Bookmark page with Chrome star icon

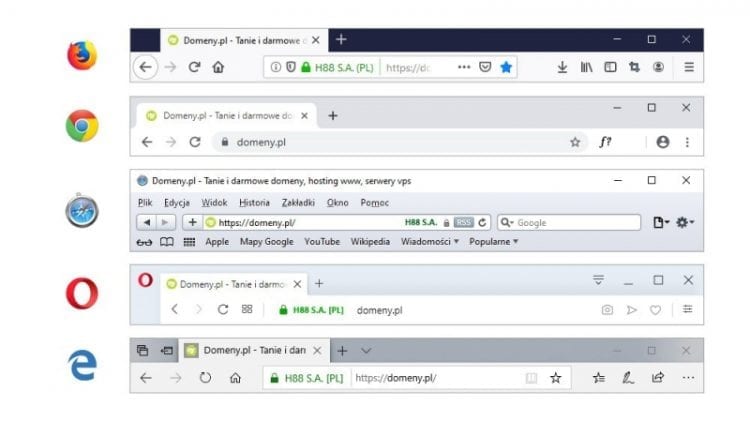[575, 142]
